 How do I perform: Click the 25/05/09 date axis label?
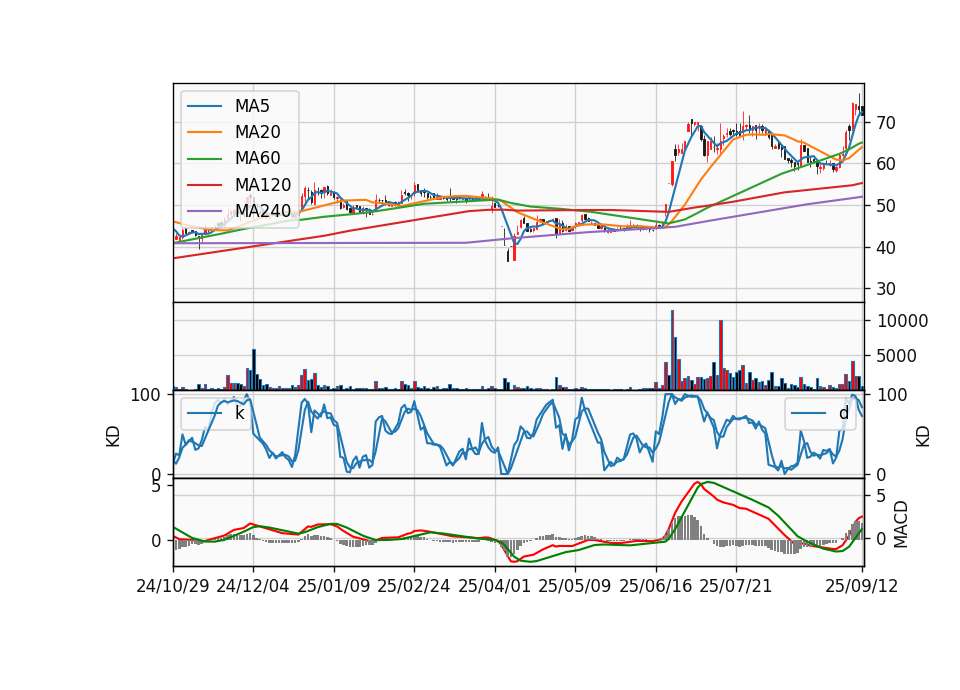pyautogui.click(x=574, y=586)
